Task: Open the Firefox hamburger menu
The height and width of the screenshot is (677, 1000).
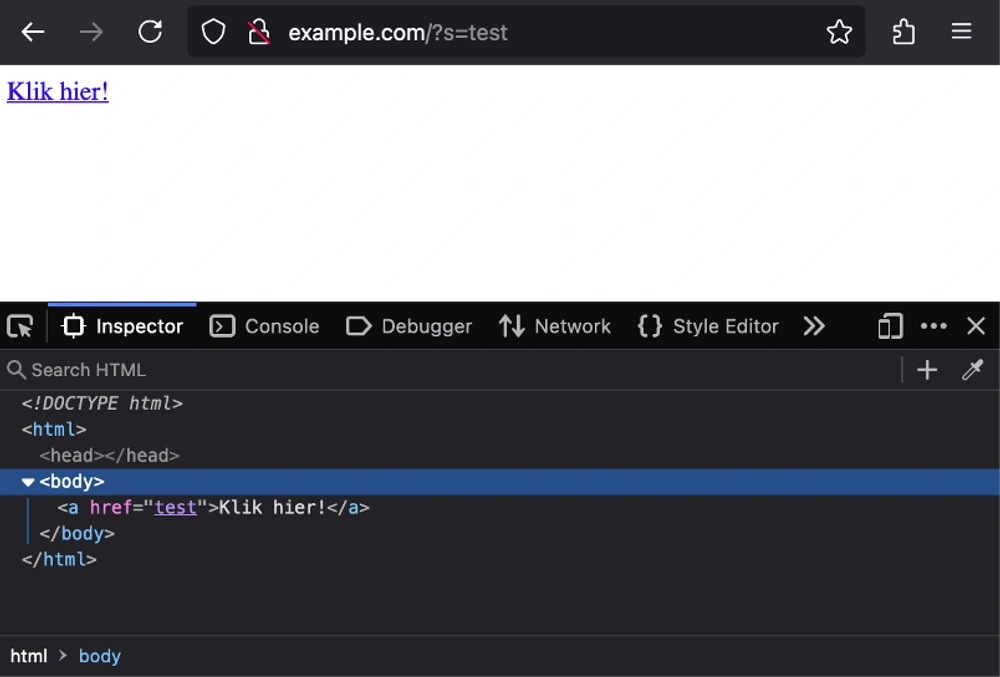Action: [x=961, y=32]
